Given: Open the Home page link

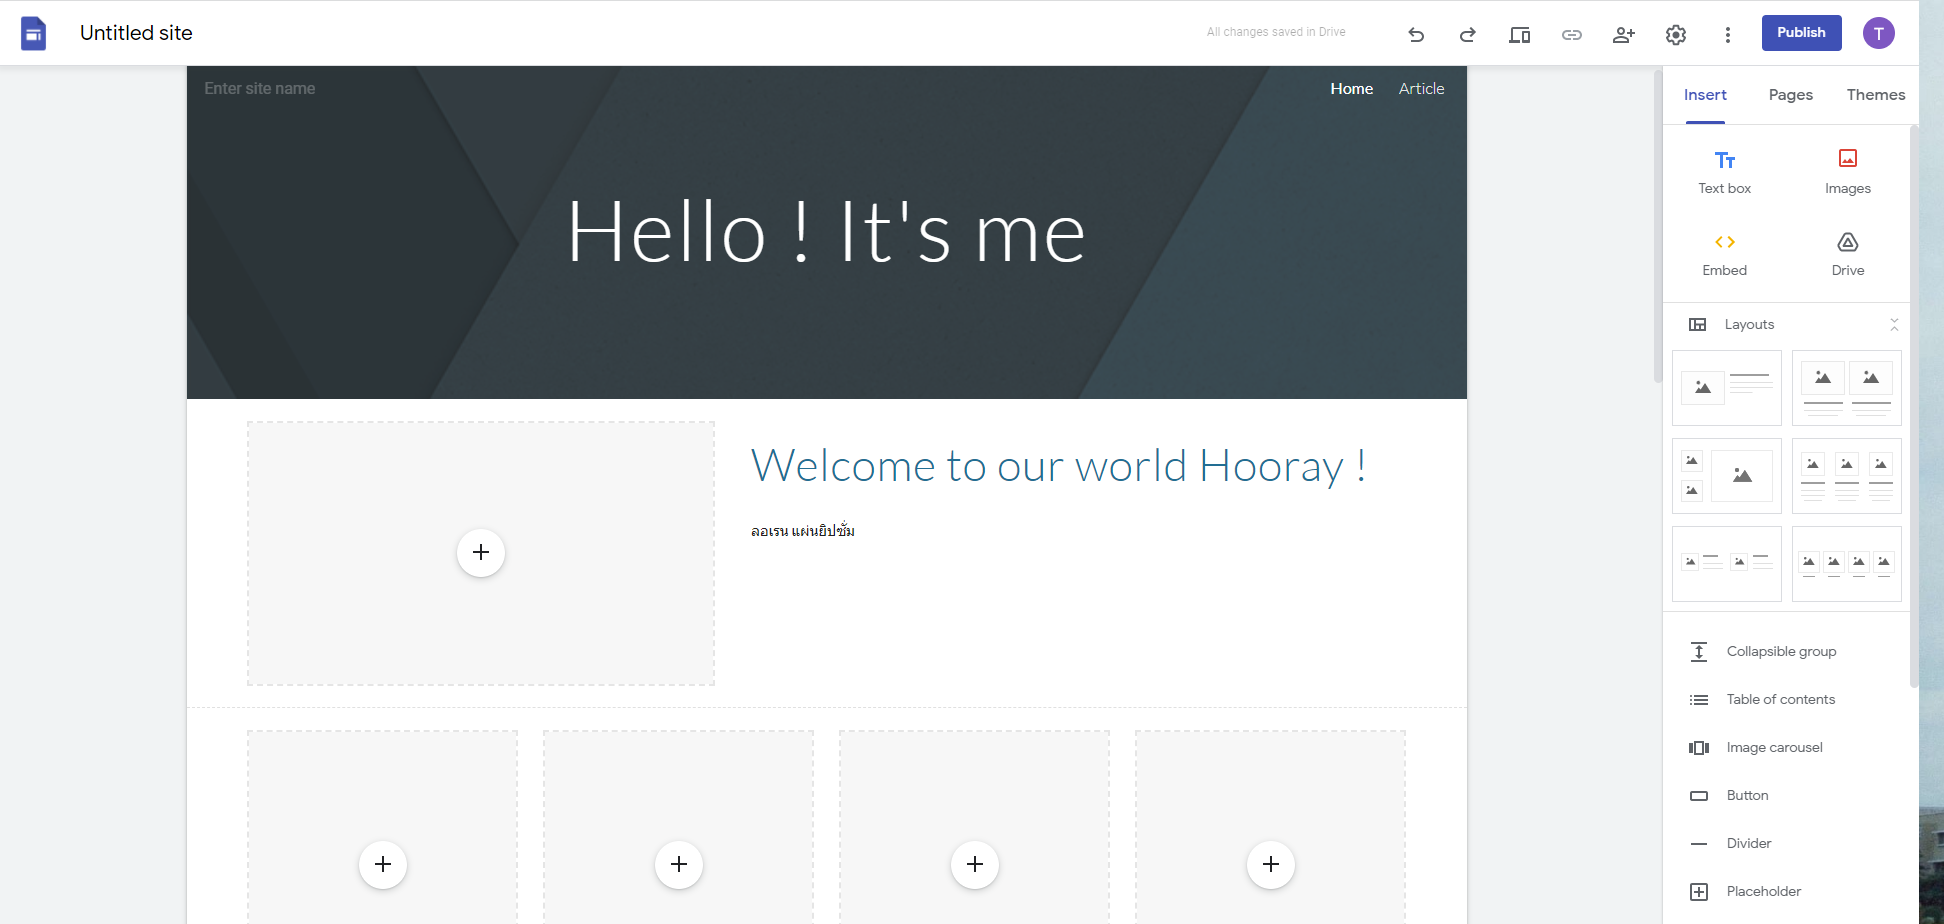Looking at the screenshot, I should coord(1351,89).
